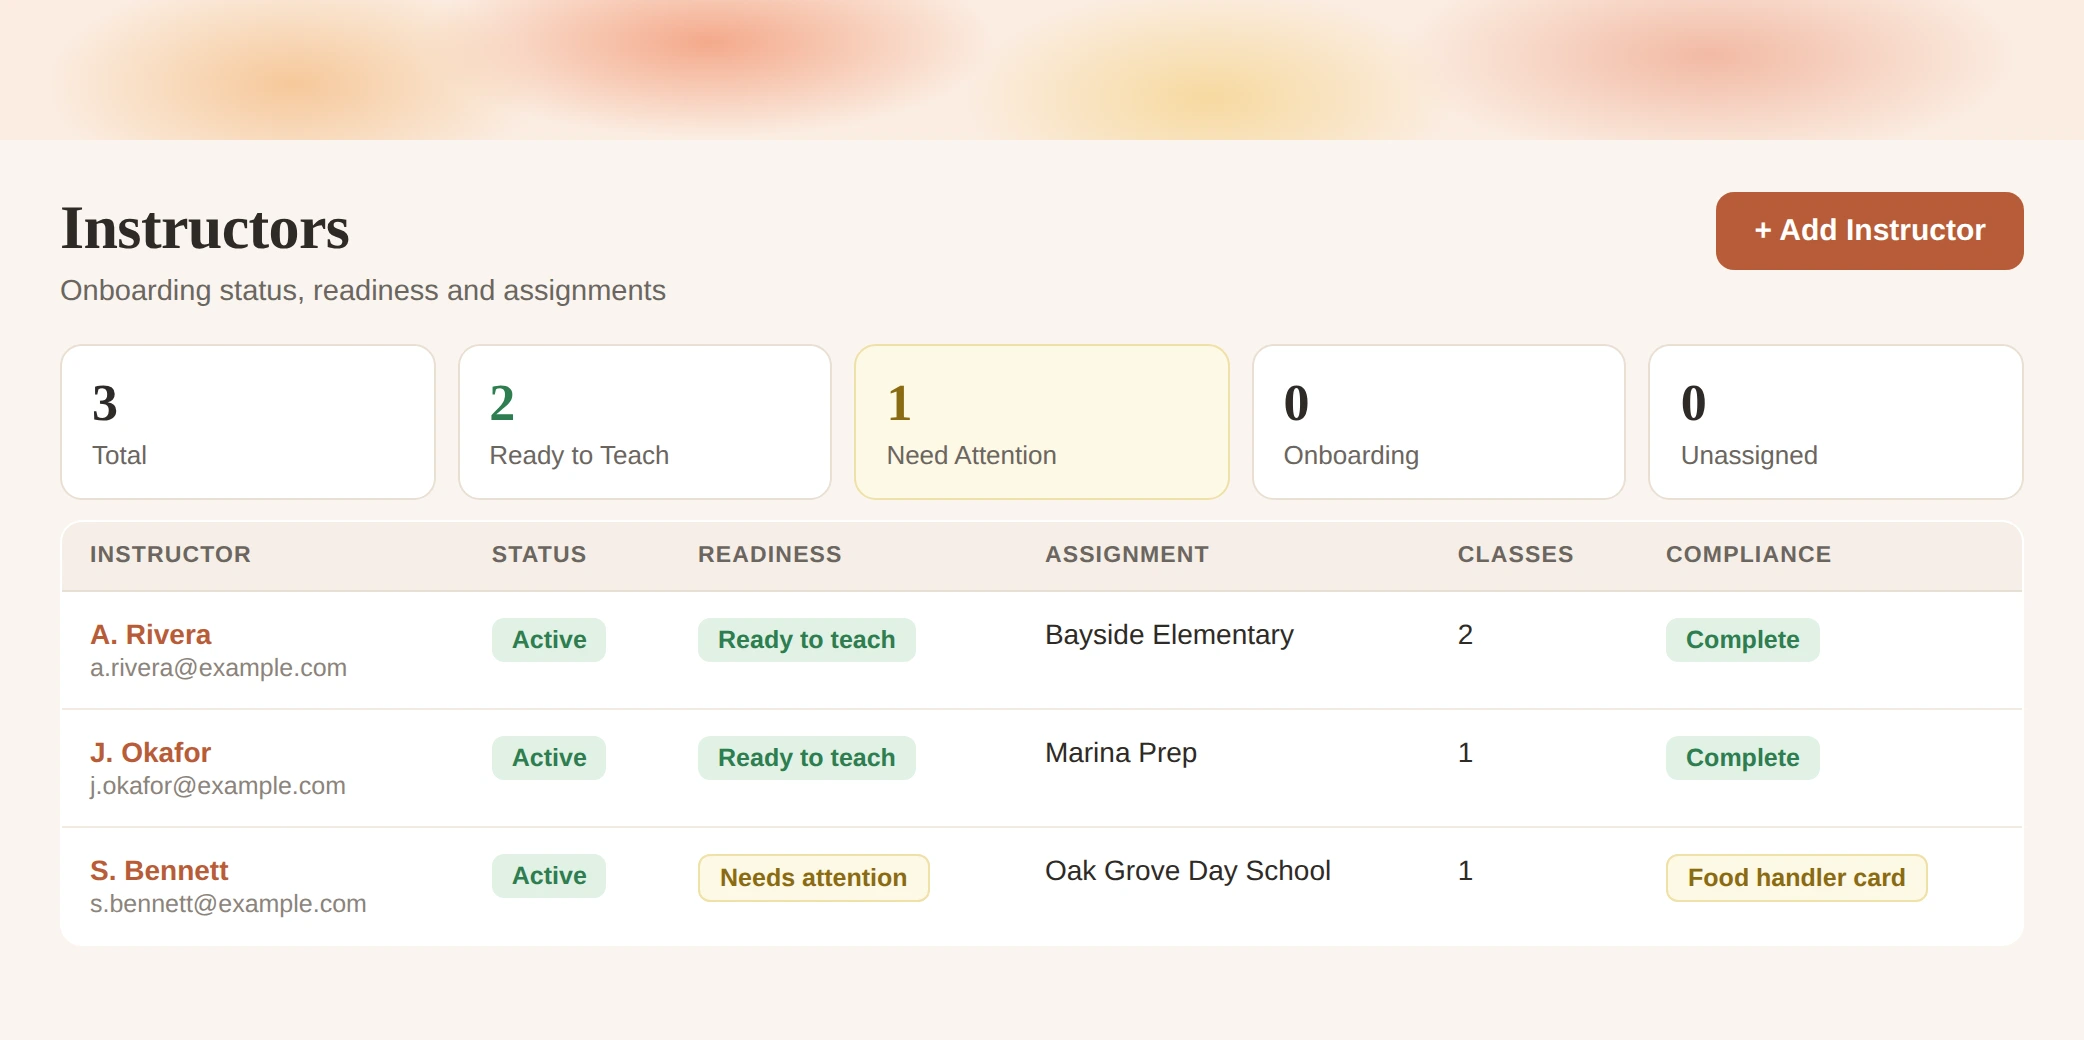Click S. Bennett's Needs attention badge
This screenshot has width=2084, height=1040.
pos(814,878)
